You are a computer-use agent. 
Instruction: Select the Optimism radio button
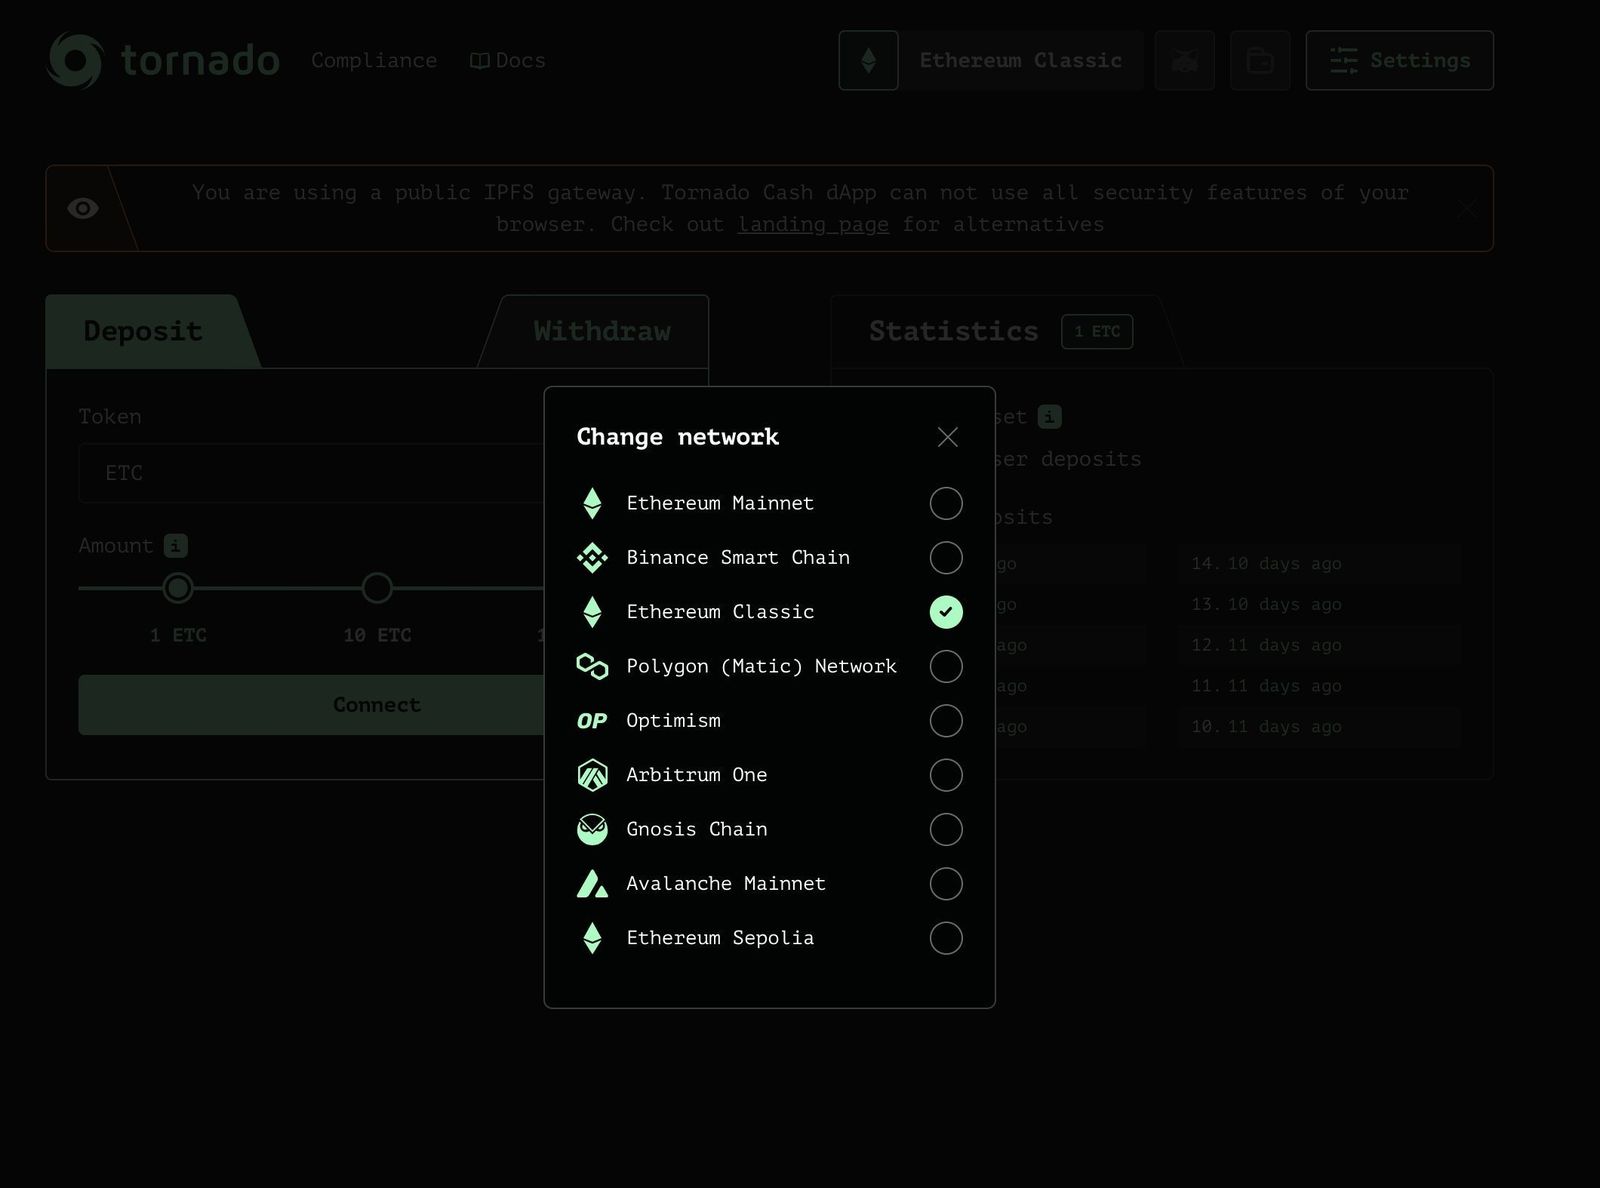pos(946,721)
